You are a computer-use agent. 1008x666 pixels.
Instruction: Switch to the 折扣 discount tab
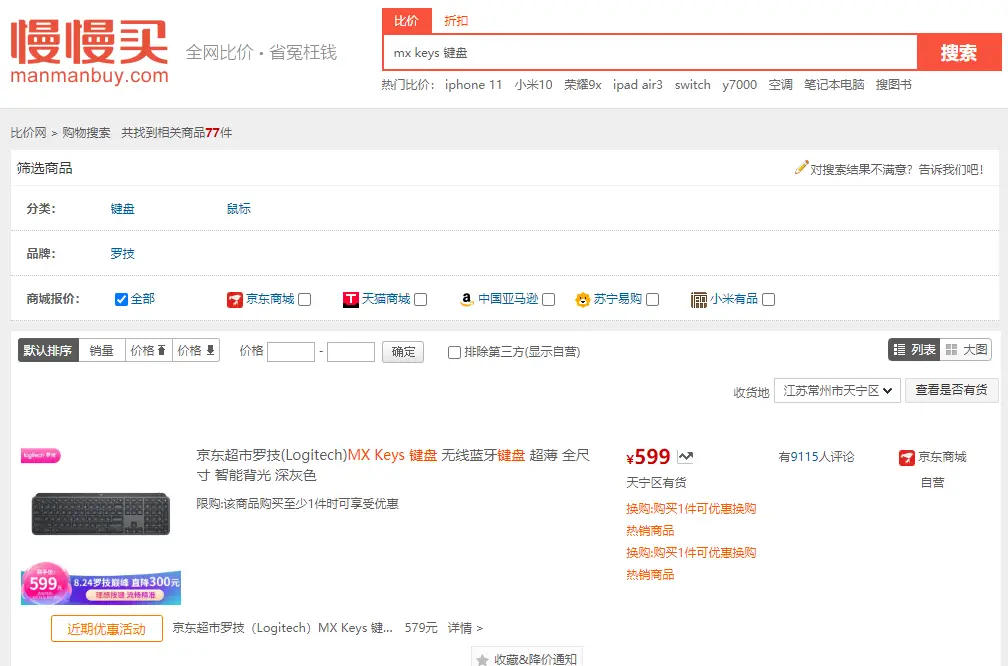coord(455,20)
